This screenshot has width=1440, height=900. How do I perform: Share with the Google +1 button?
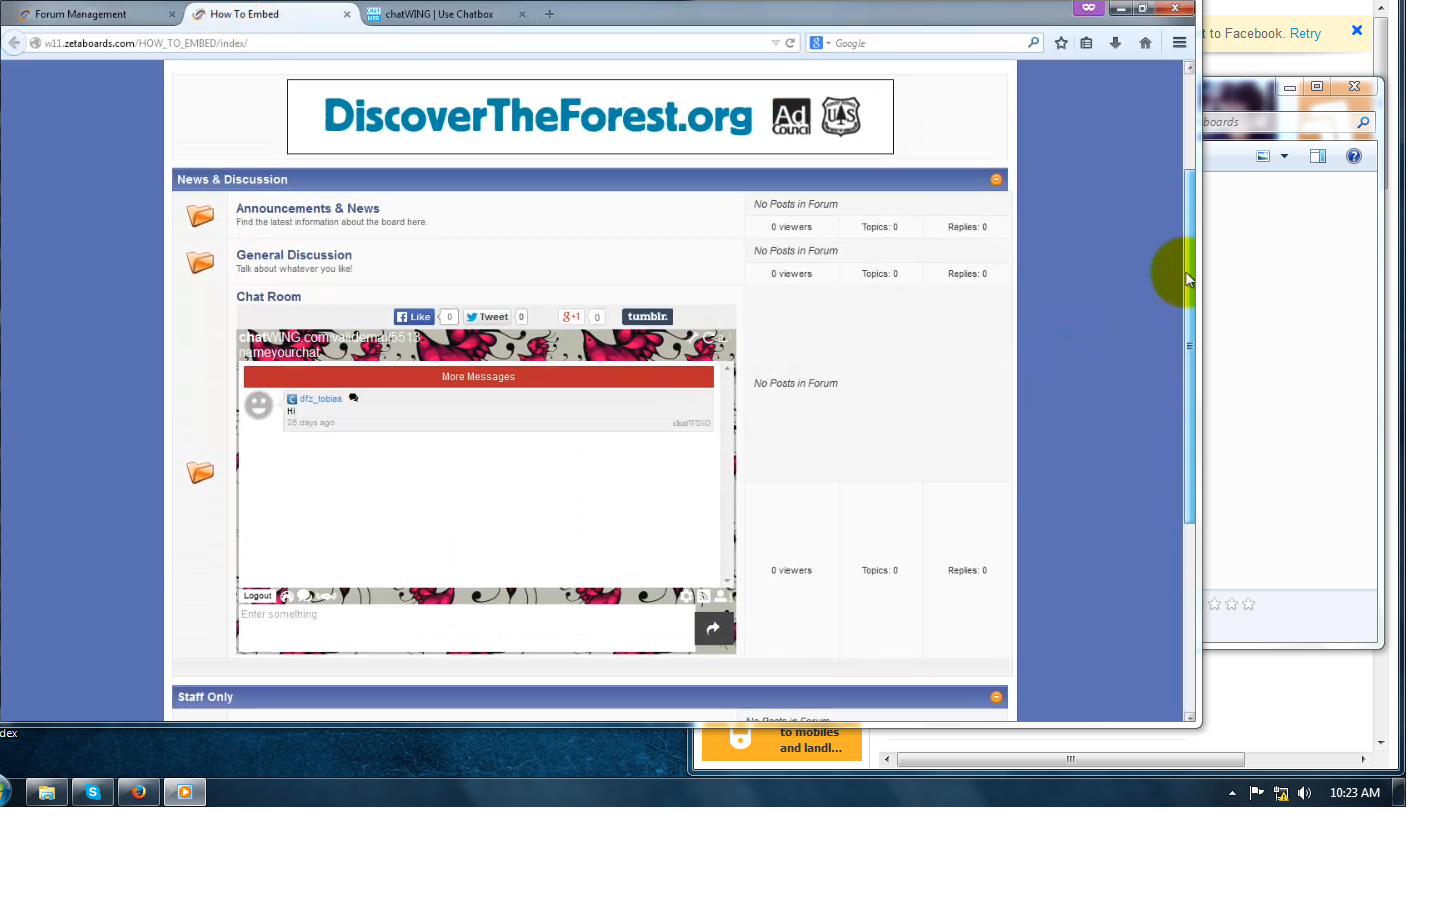click(572, 317)
